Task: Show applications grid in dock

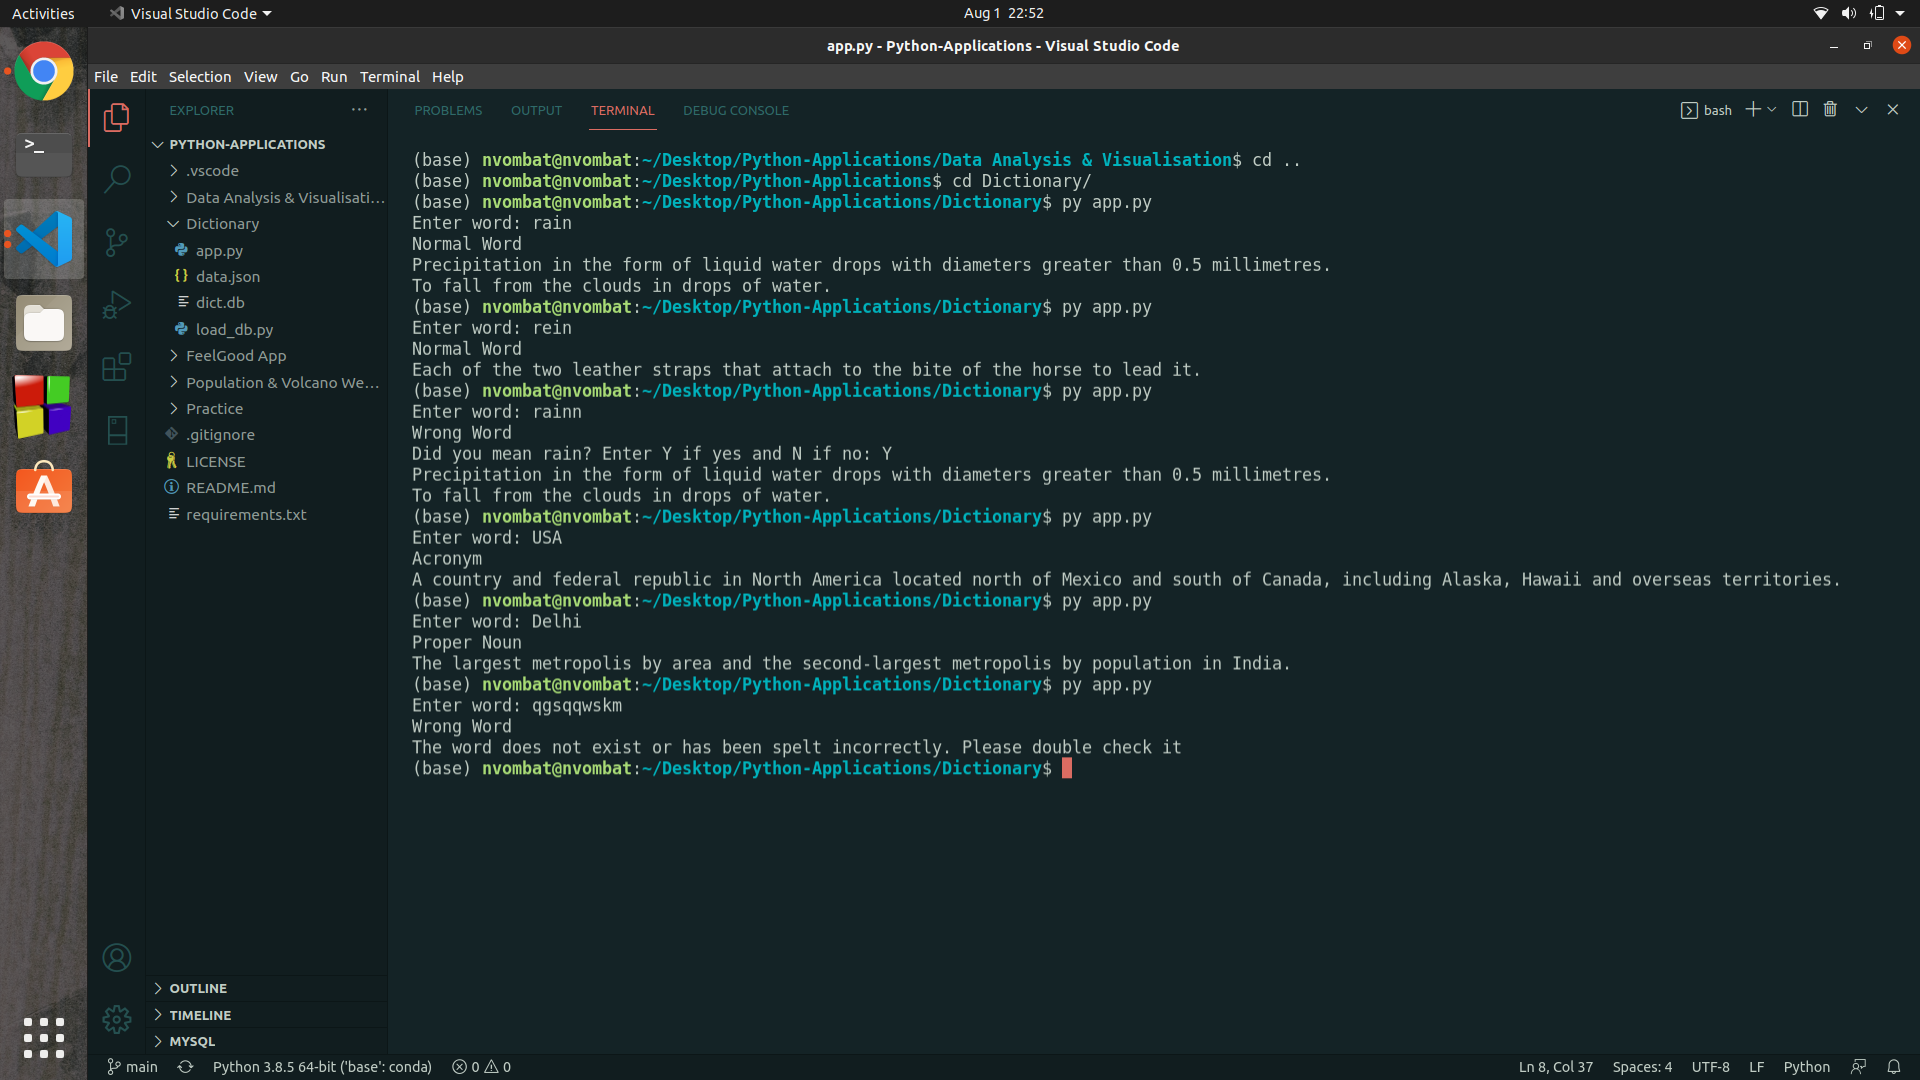Action: click(x=43, y=1038)
